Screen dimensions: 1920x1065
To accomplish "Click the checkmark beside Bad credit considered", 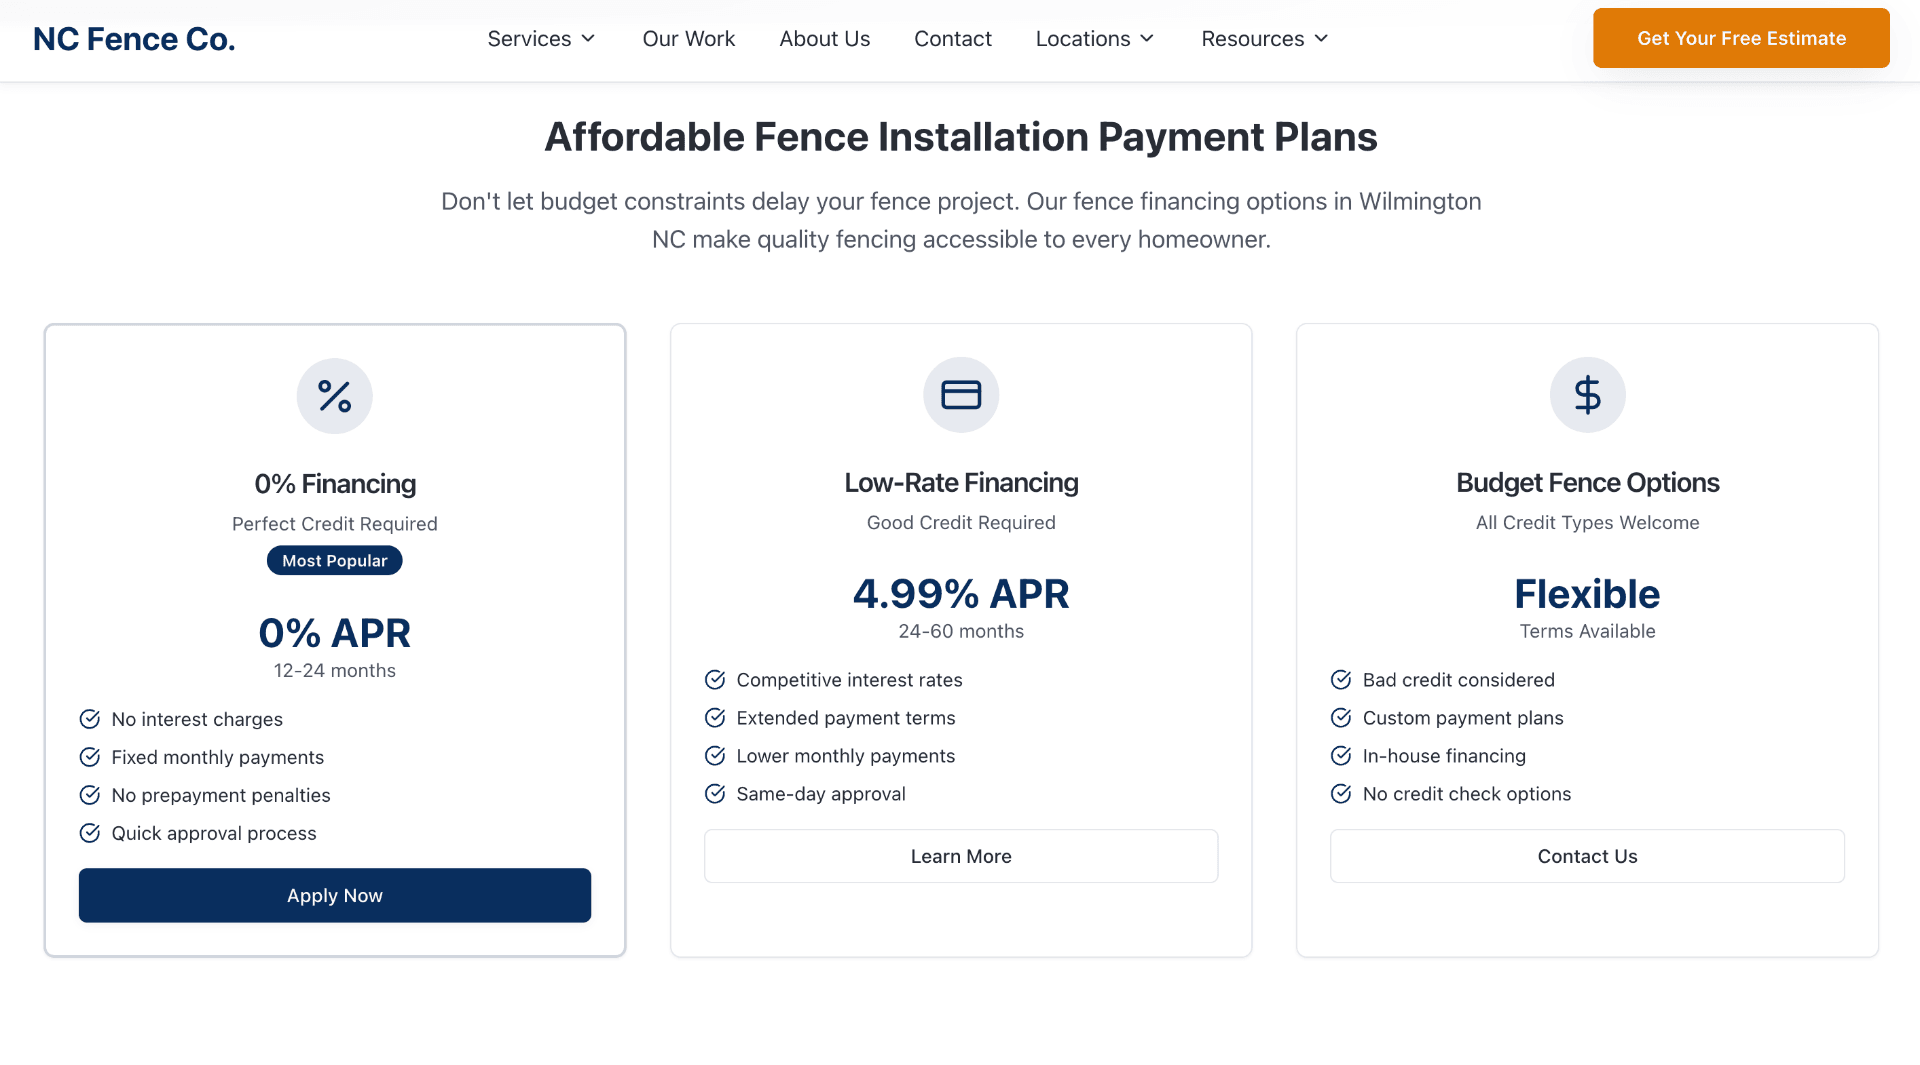I will click(x=1341, y=679).
